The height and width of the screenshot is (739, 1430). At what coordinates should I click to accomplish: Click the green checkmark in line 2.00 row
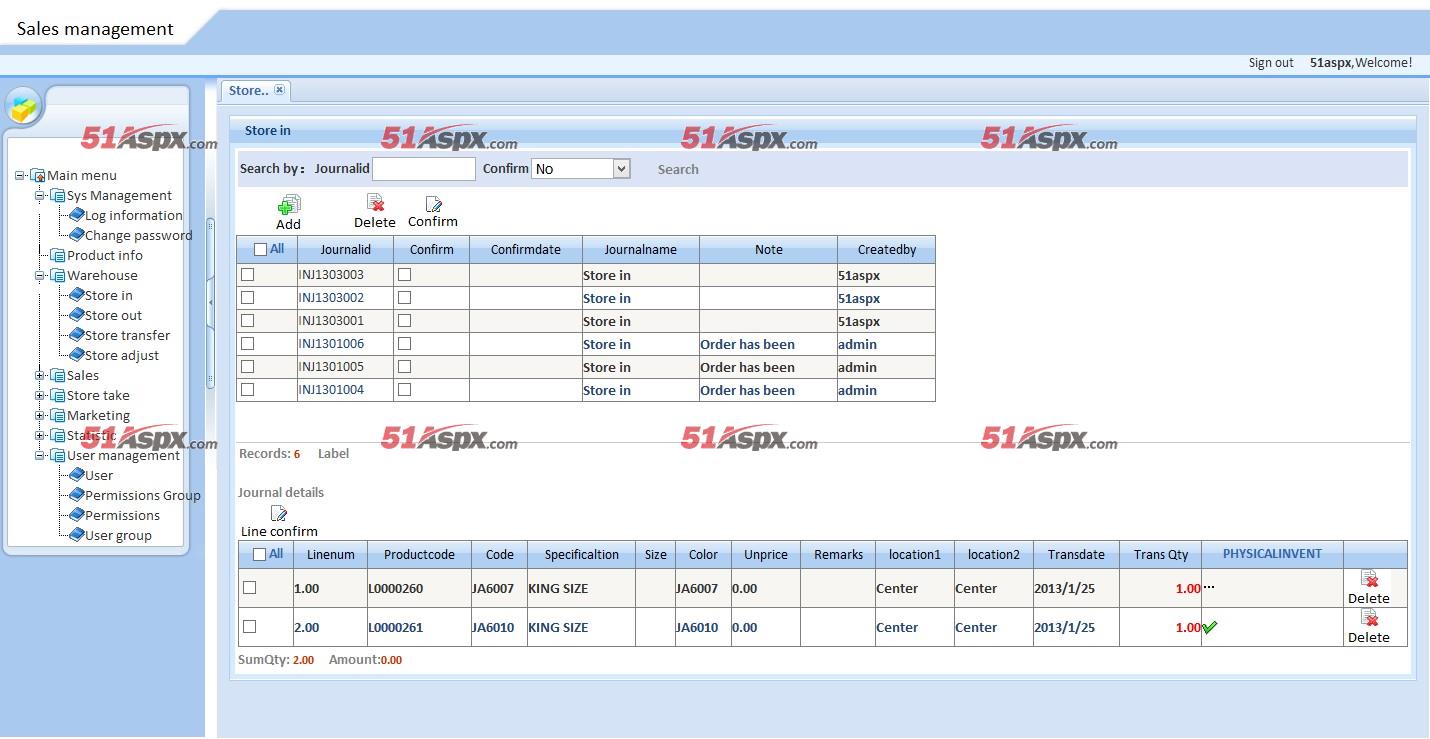(1210, 627)
